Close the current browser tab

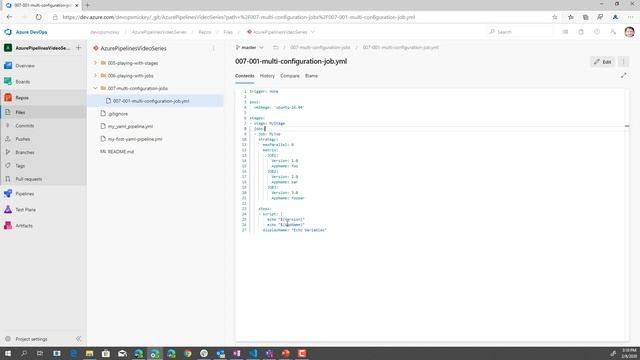click(x=76, y=5)
